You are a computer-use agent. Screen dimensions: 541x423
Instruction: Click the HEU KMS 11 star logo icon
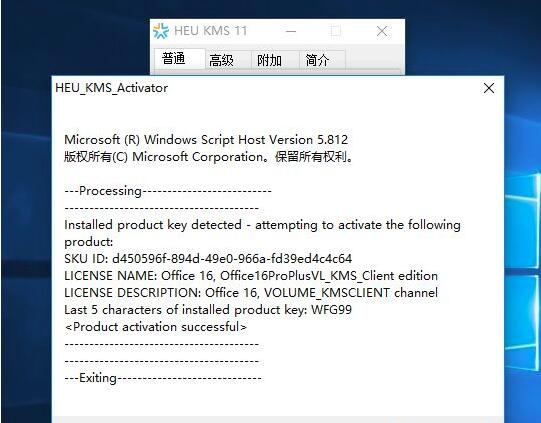161,31
